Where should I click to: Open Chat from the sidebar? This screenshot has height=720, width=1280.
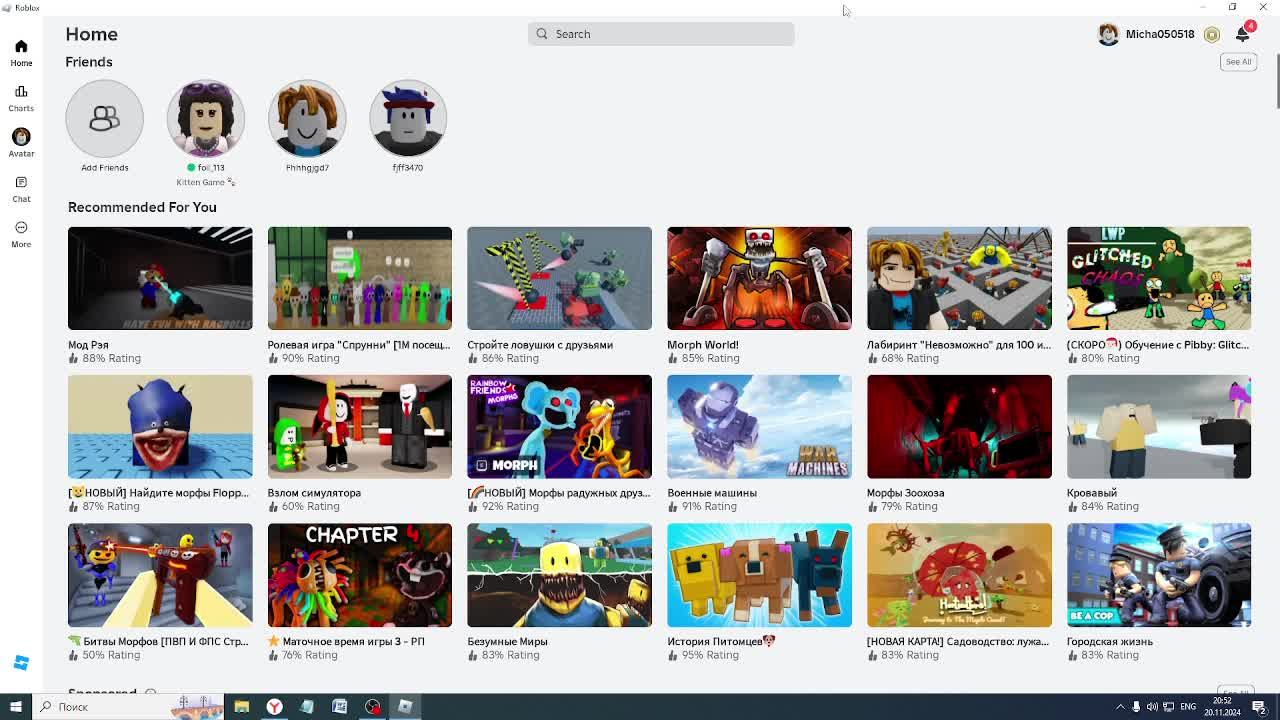(x=21, y=189)
